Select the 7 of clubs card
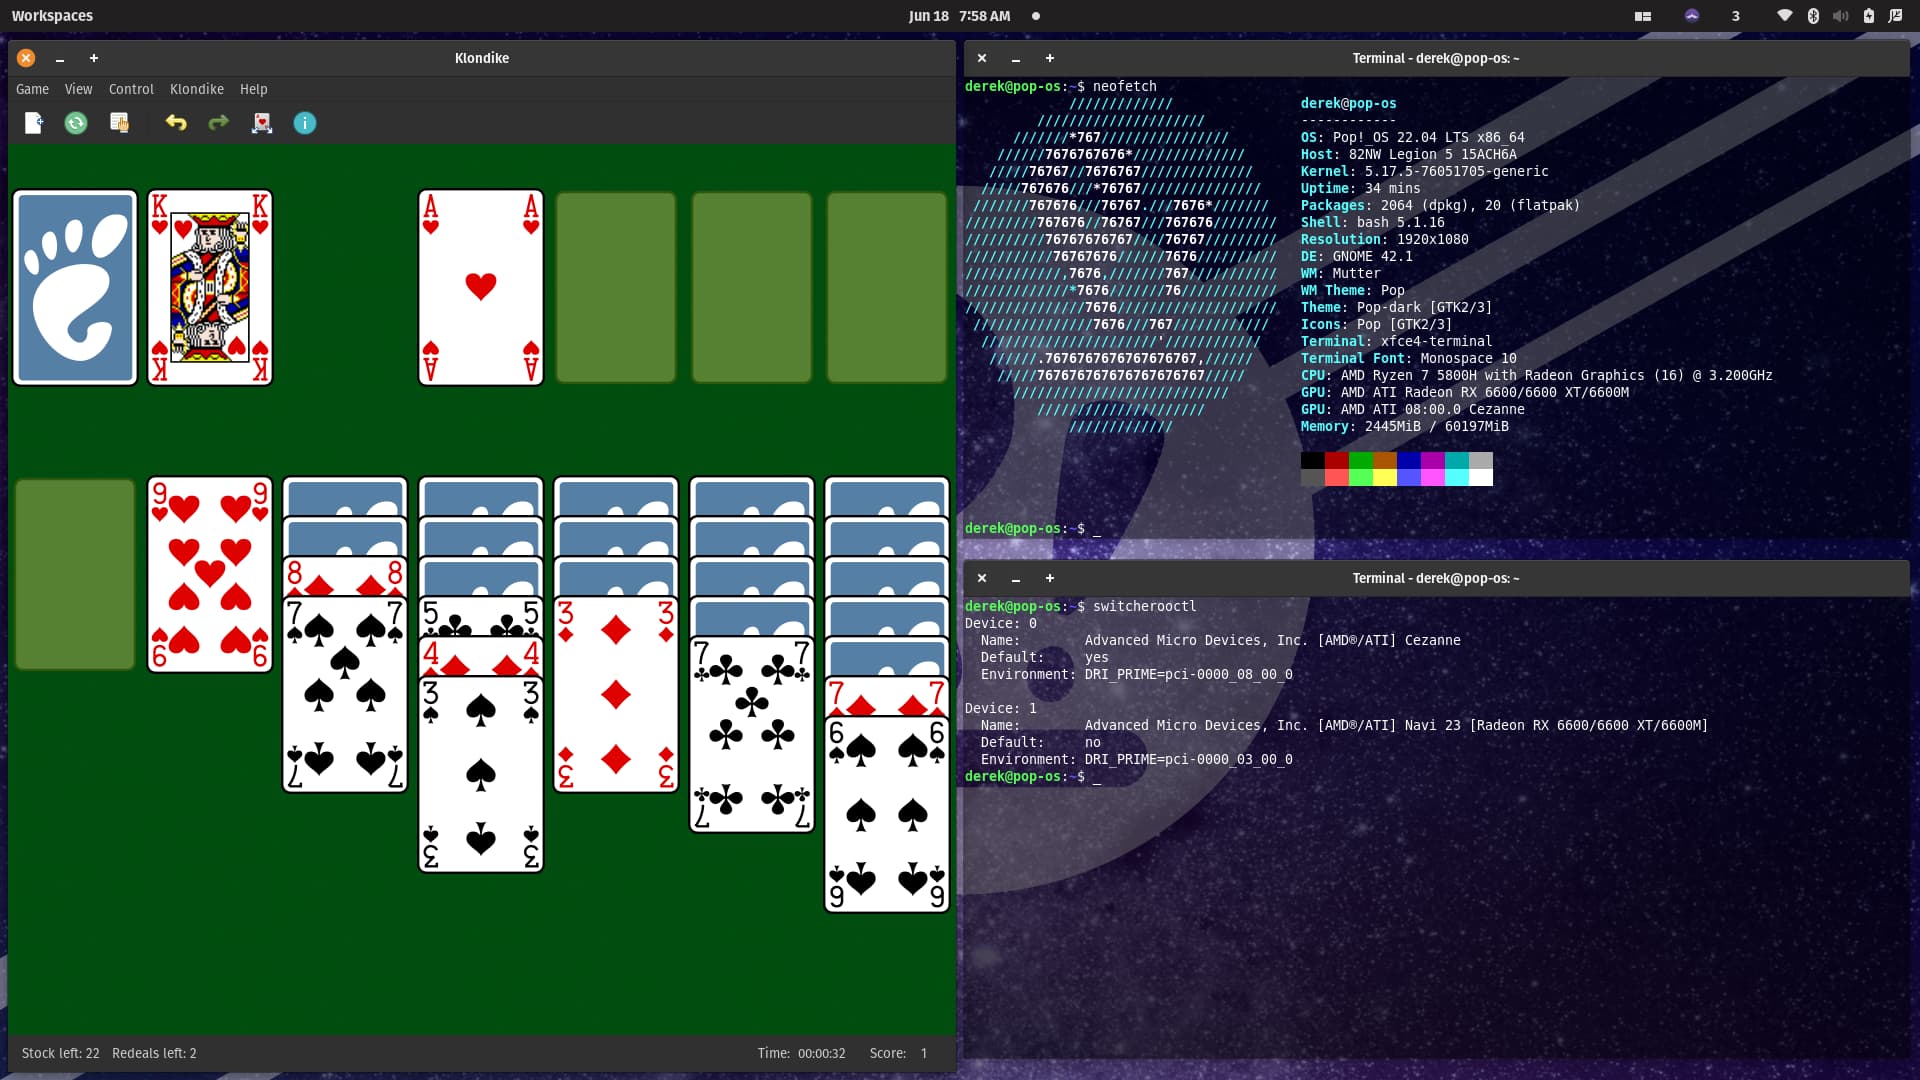Screen dimensions: 1920x1080 752,735
